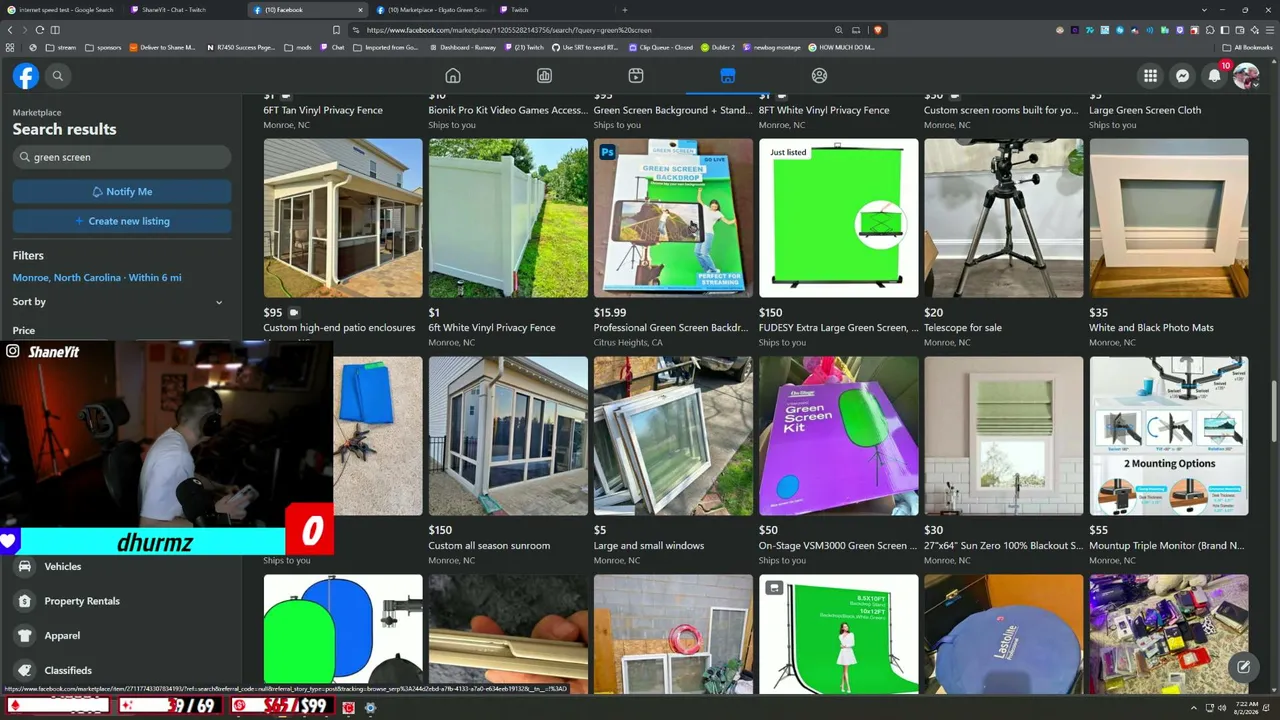This screenshot has height=720, width=1280.
Task: Open the Notifications bell icon
Action: [1214, 76]
